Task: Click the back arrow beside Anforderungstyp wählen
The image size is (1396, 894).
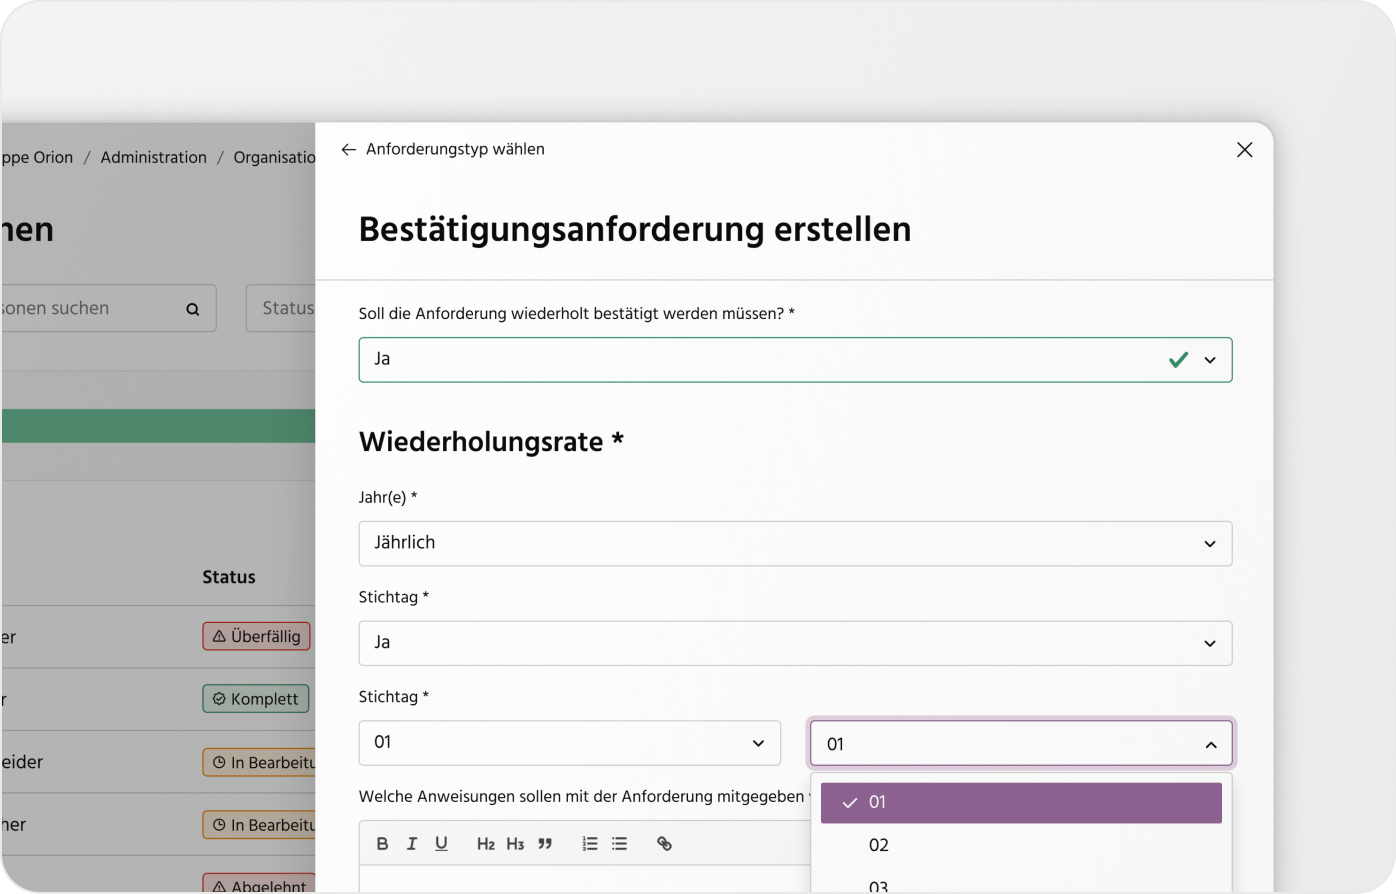Action: tap(348, 148)
